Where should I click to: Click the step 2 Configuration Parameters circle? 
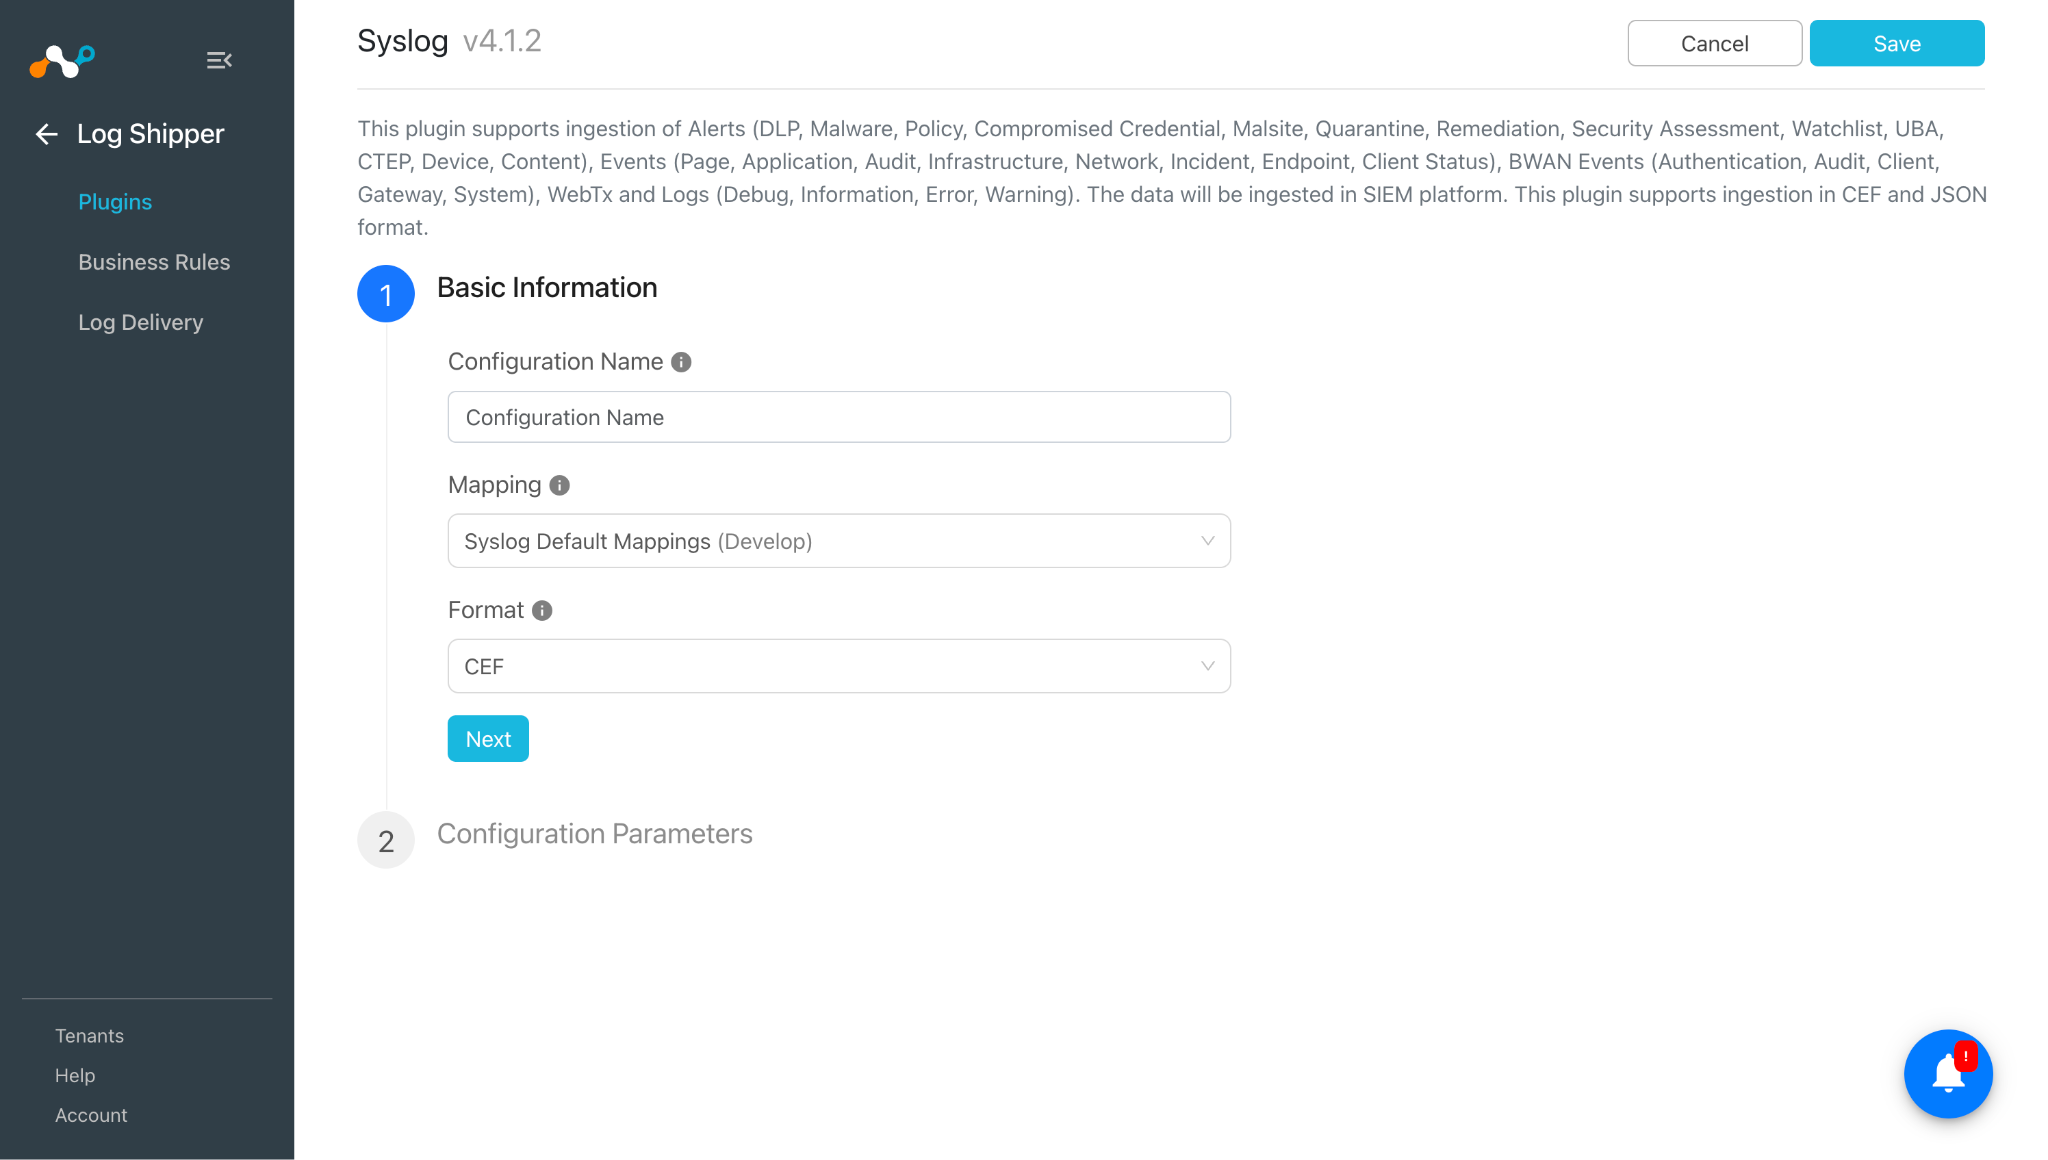(x=386, y=840)
